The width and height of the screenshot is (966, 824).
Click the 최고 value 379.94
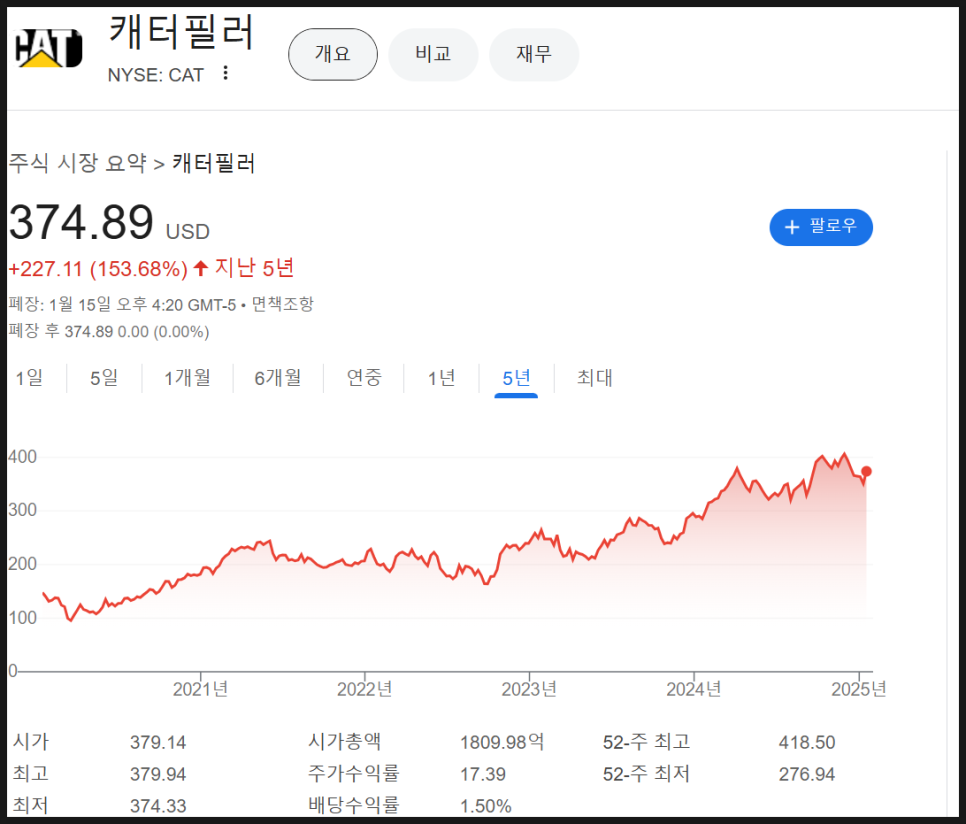pyautogui.click(x=158, y=774)
